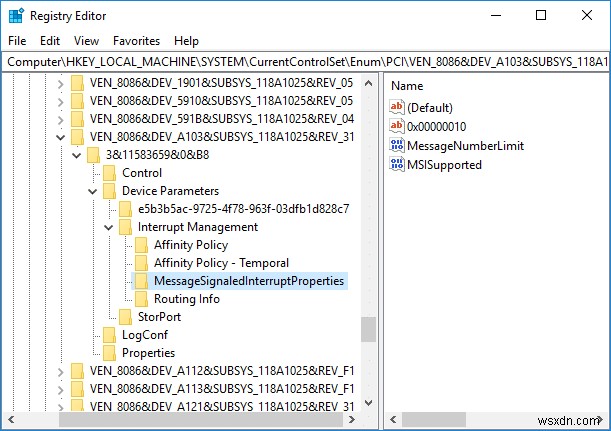Click the (Default) string value icon

[397, 107]
